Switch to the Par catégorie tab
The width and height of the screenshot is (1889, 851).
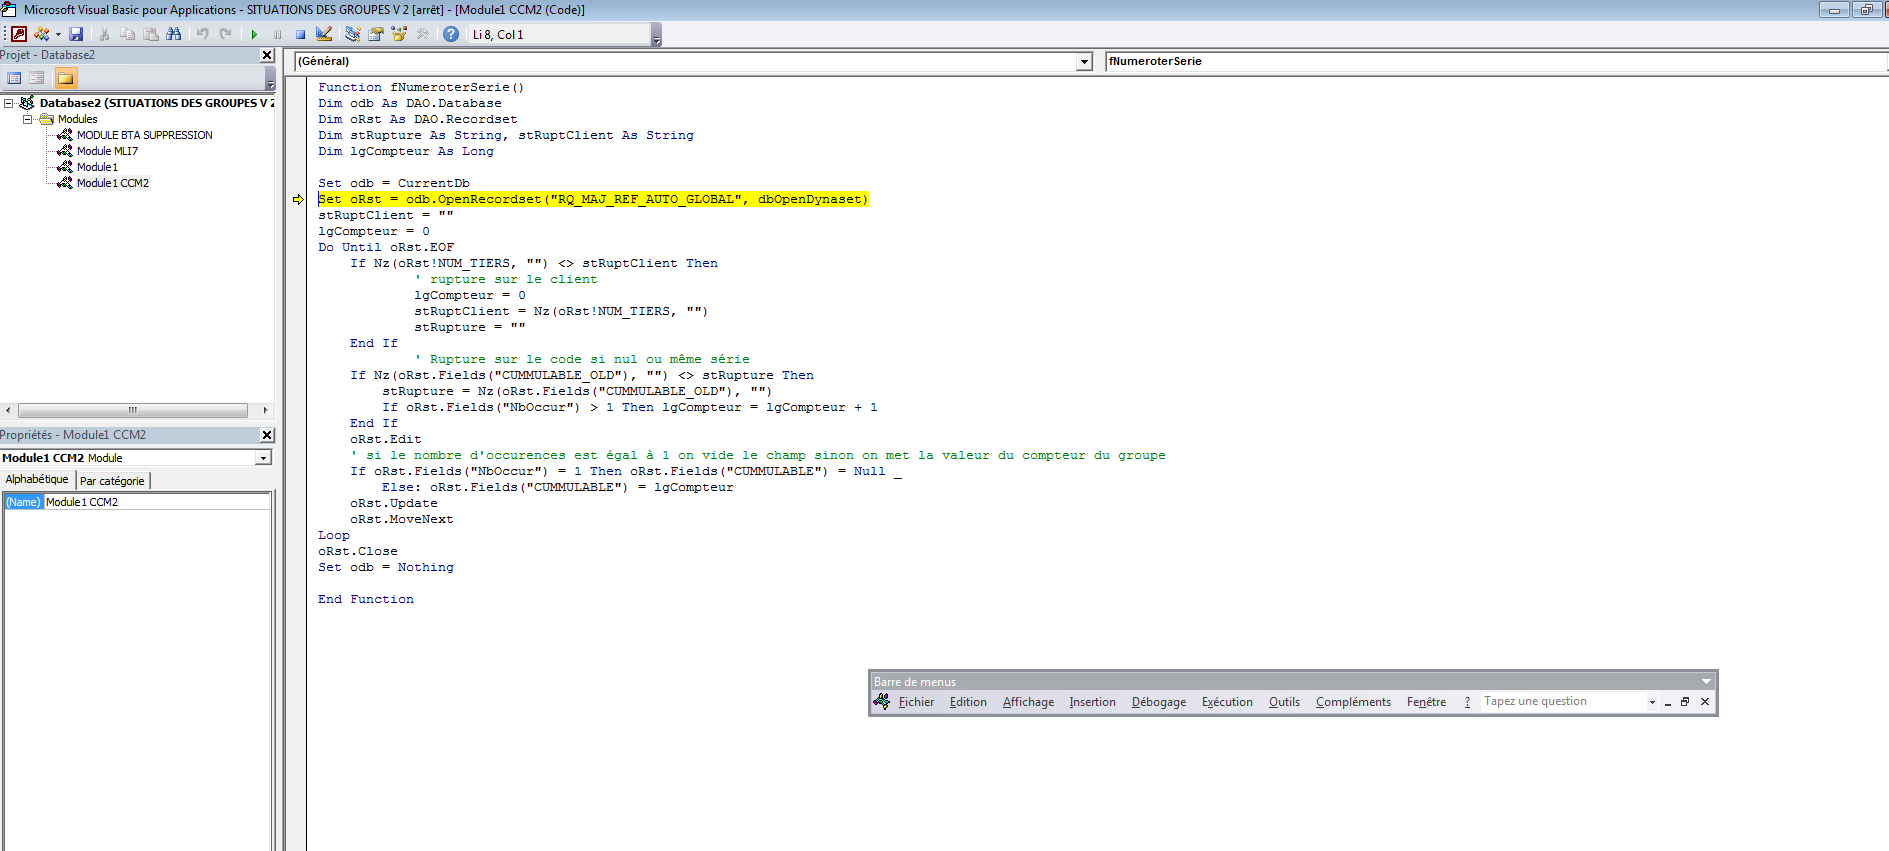[x=112, y=481]
